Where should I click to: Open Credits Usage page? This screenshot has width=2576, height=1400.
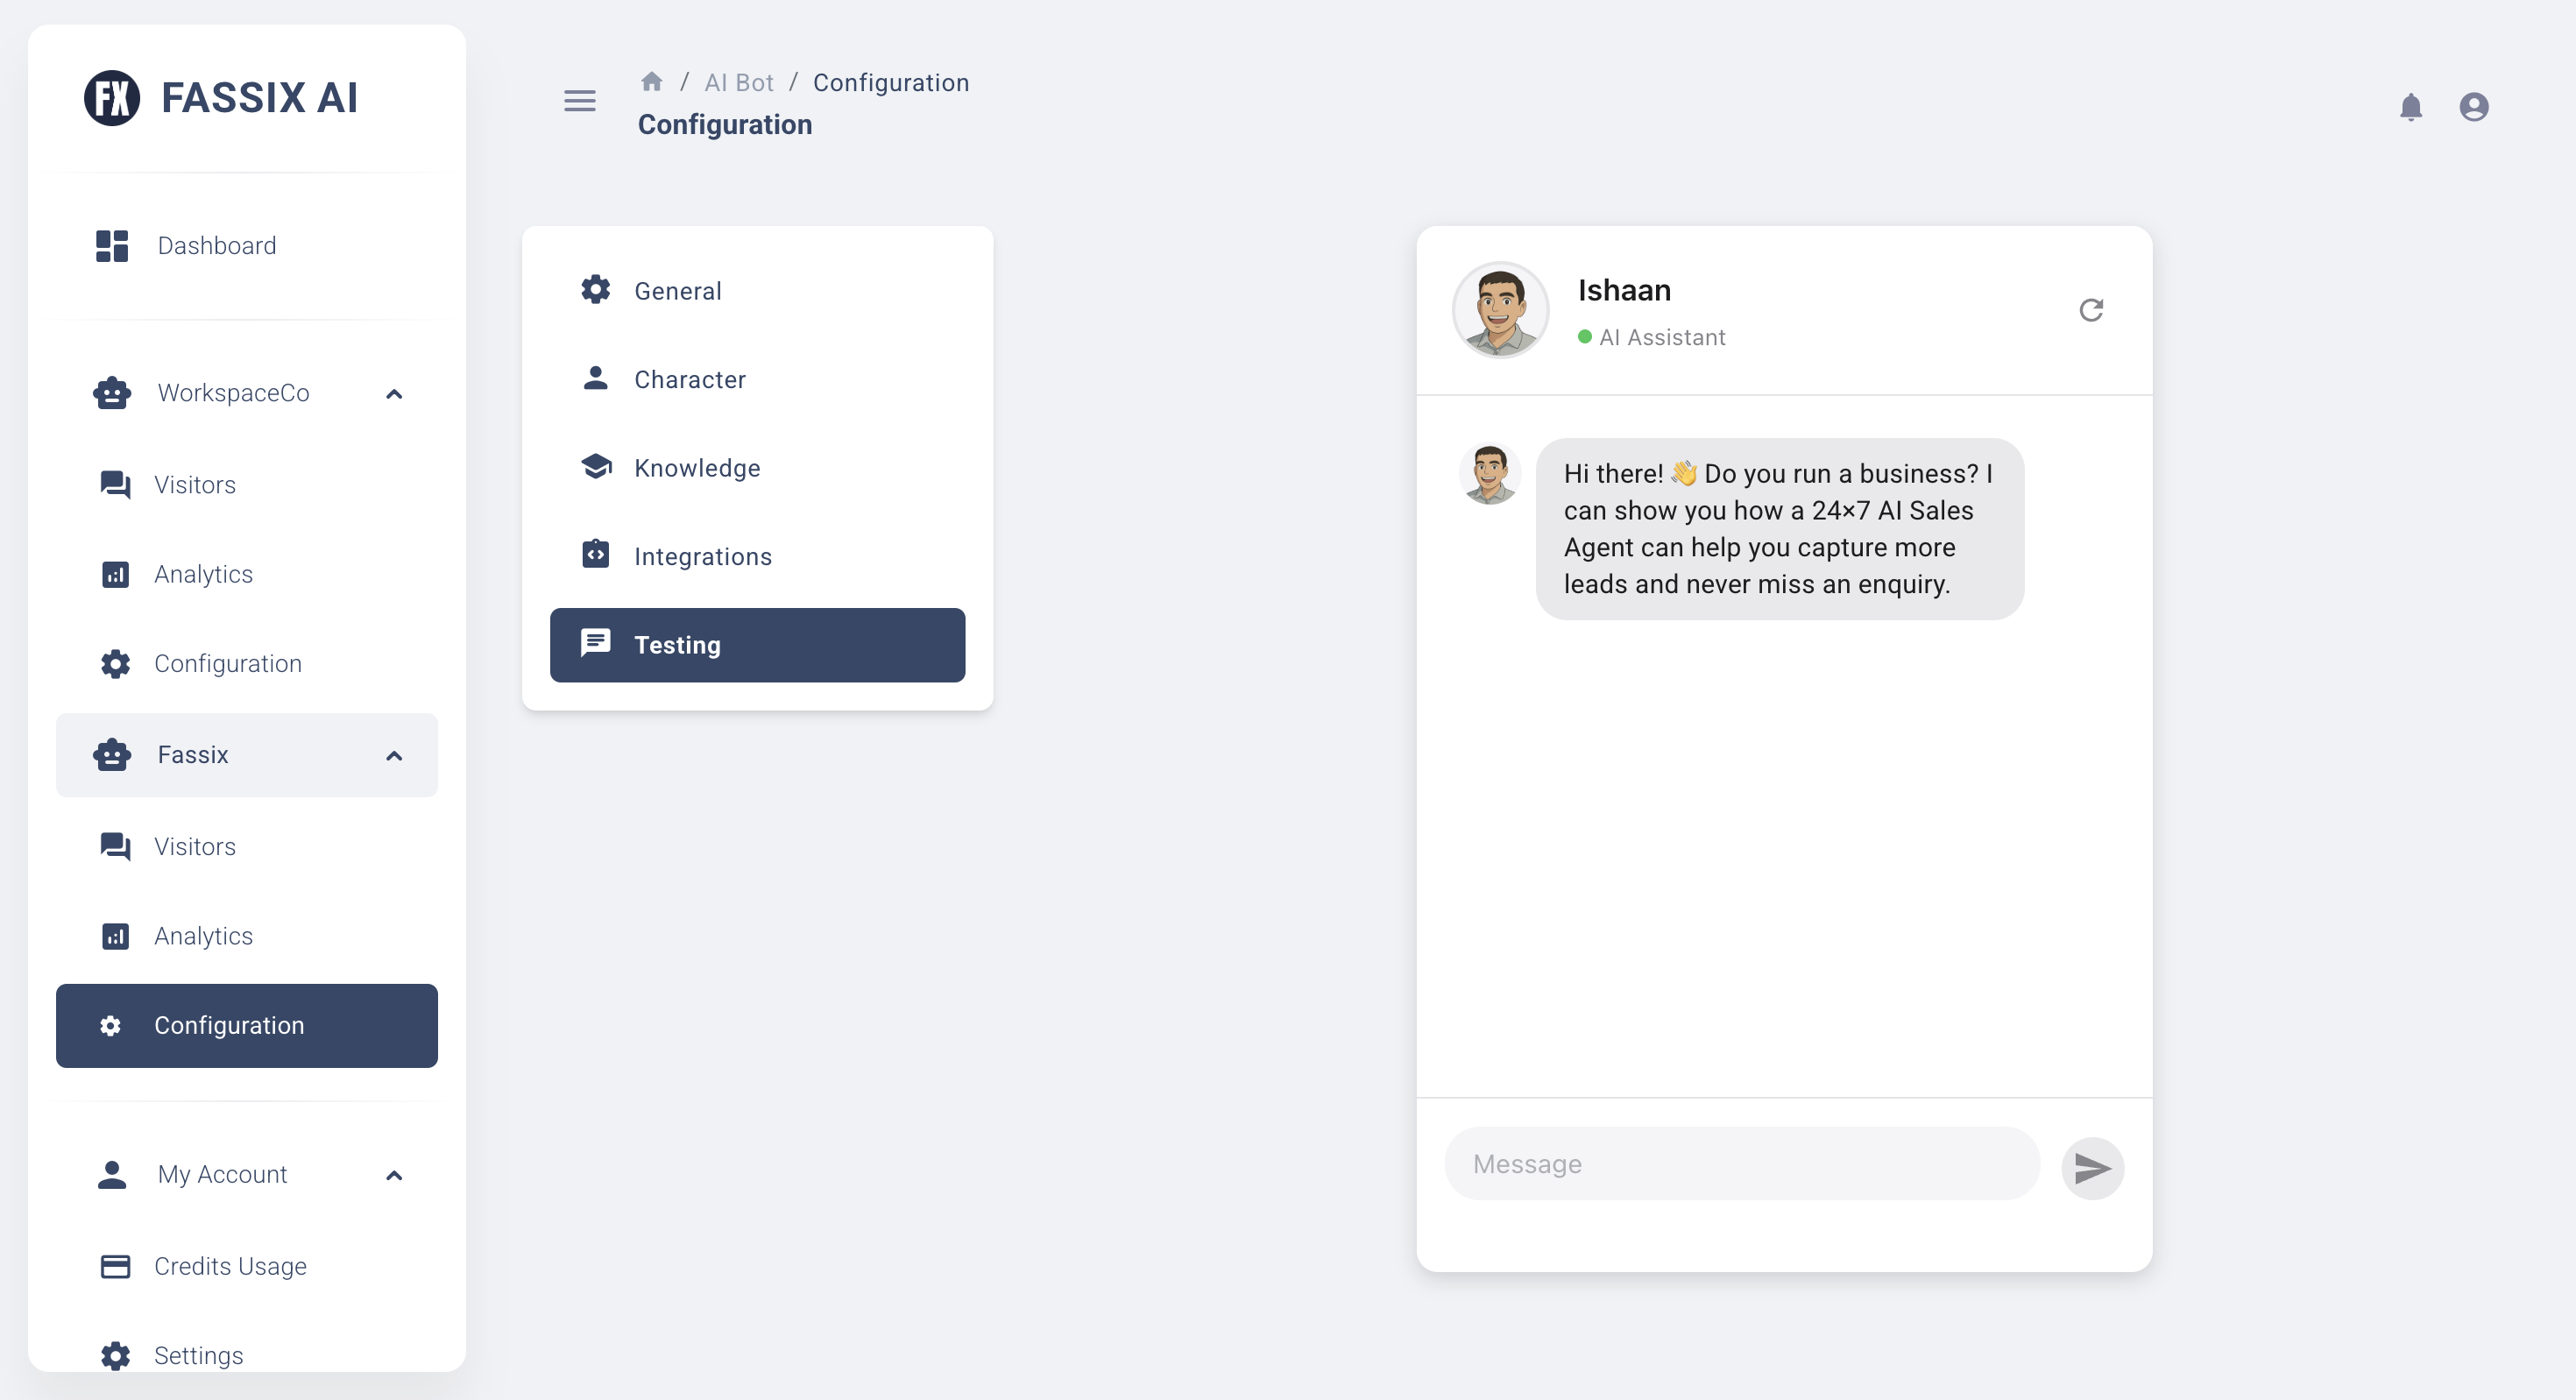pos(230,1266)
